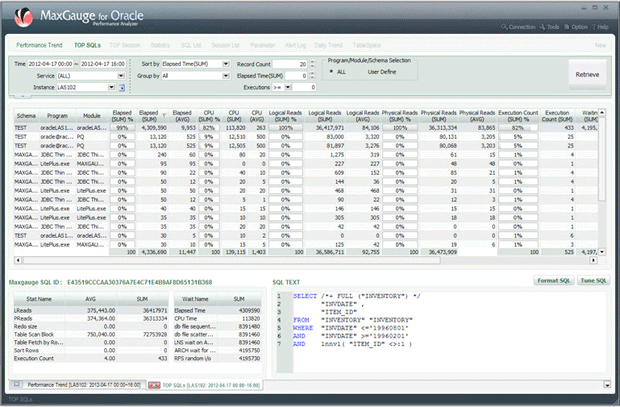The image size is (620, 407).
Task: Click the blue icon beside Instance dropdown
Action: tap(122, 87)
